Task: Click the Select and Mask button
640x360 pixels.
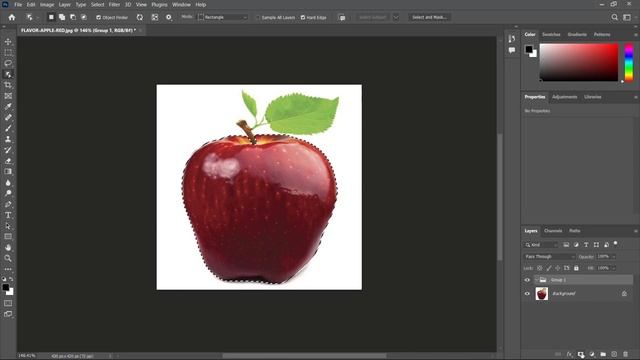Action: [429, 17]
